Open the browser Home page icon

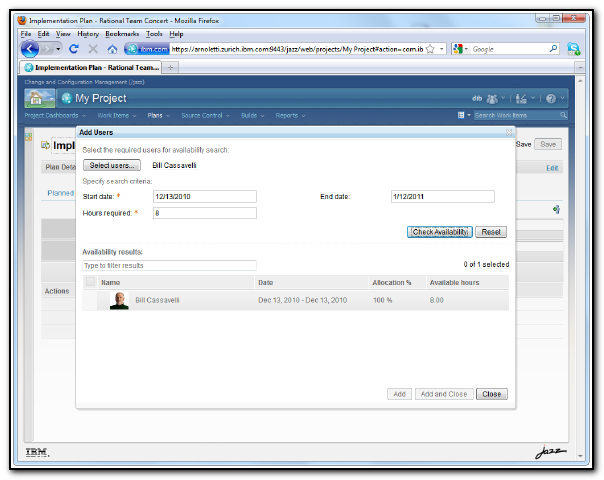tap(112, 49)
